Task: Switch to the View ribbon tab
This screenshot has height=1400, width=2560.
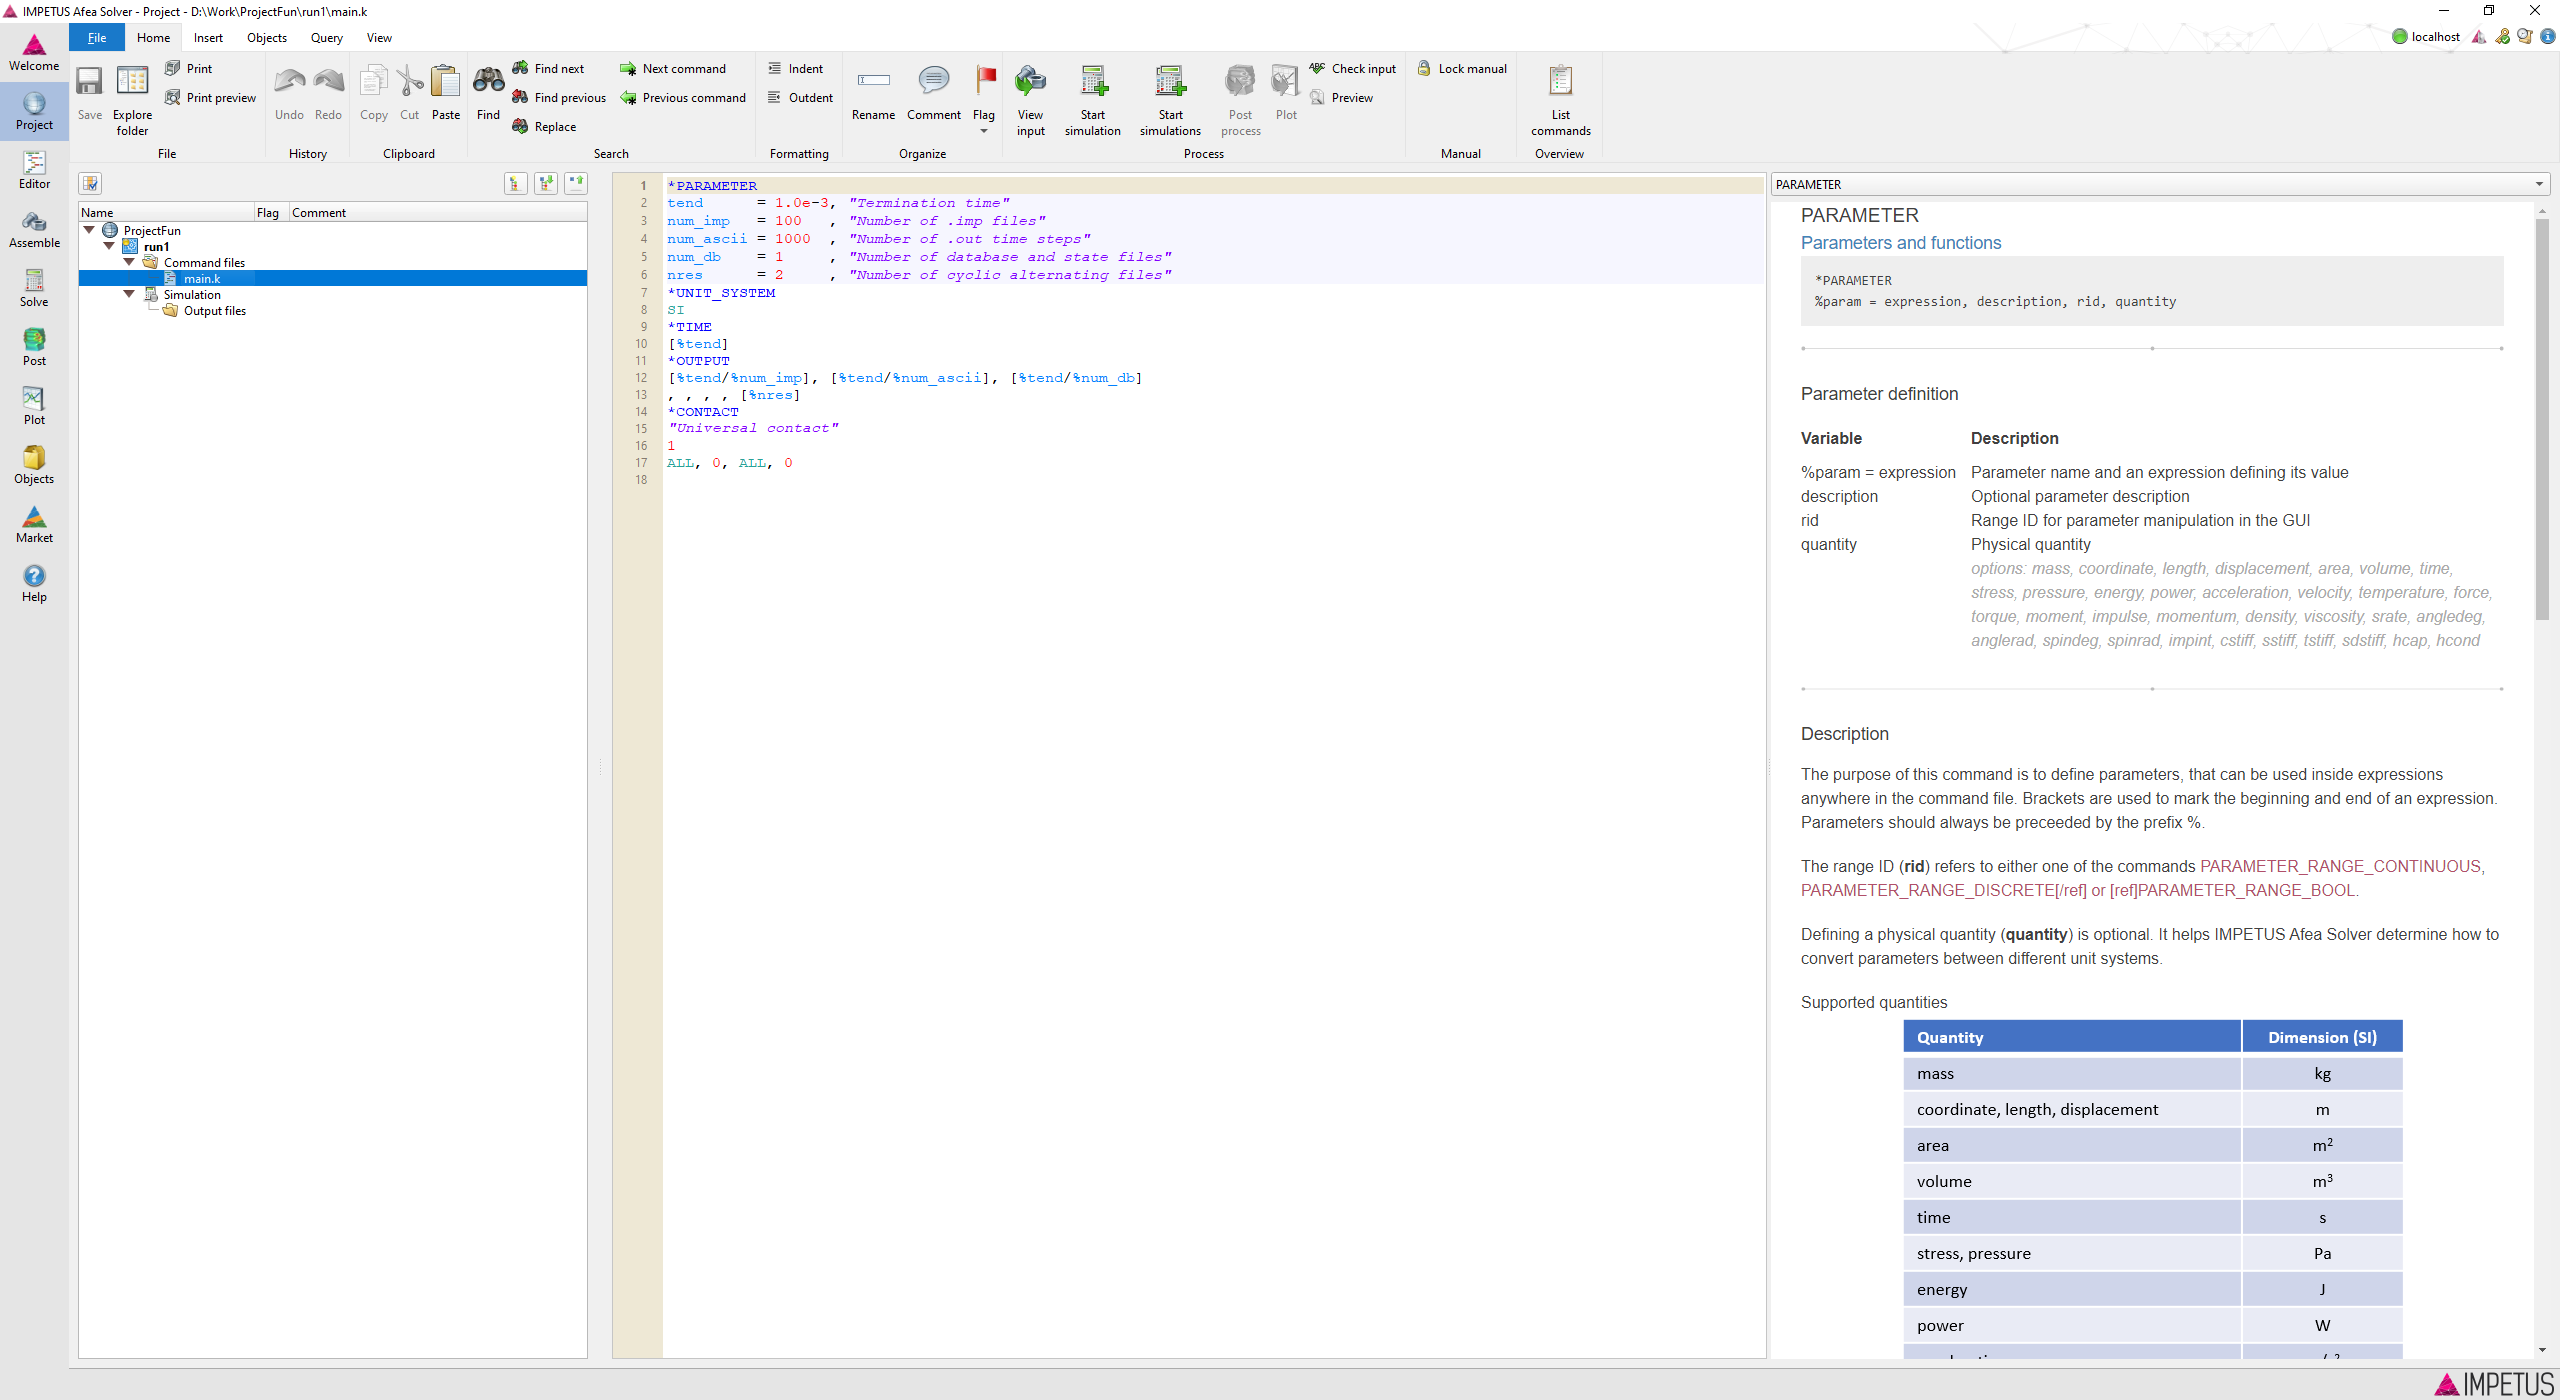Action: tap(379, 38)
